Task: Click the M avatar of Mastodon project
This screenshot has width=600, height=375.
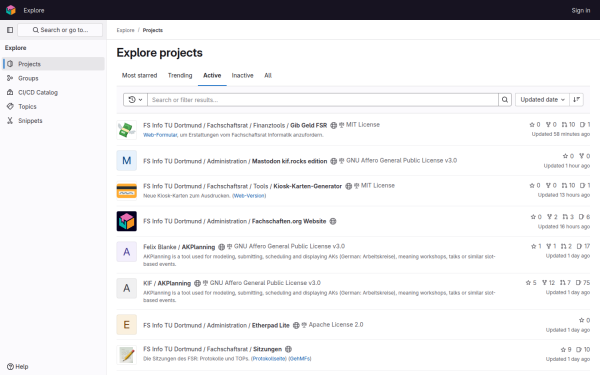Action: tap(127, 160)
